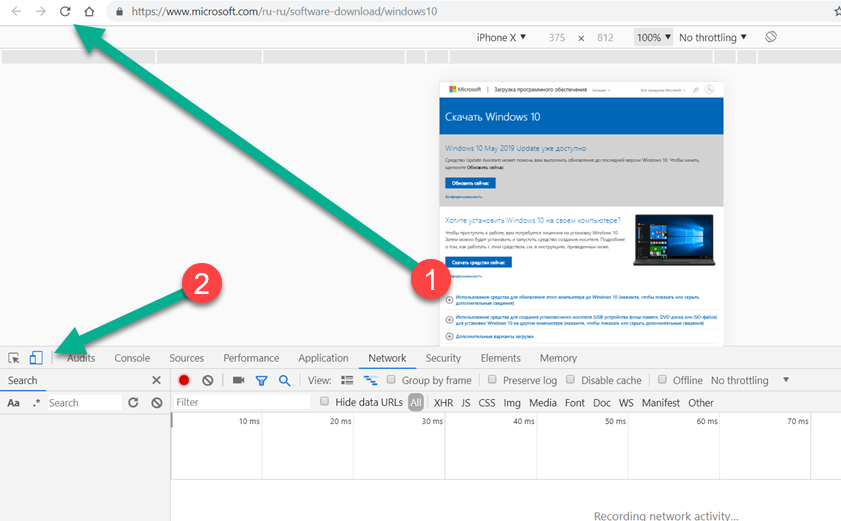Expand the second plus item on page
This screenshot has height=521, width=841.
(449, 320)
